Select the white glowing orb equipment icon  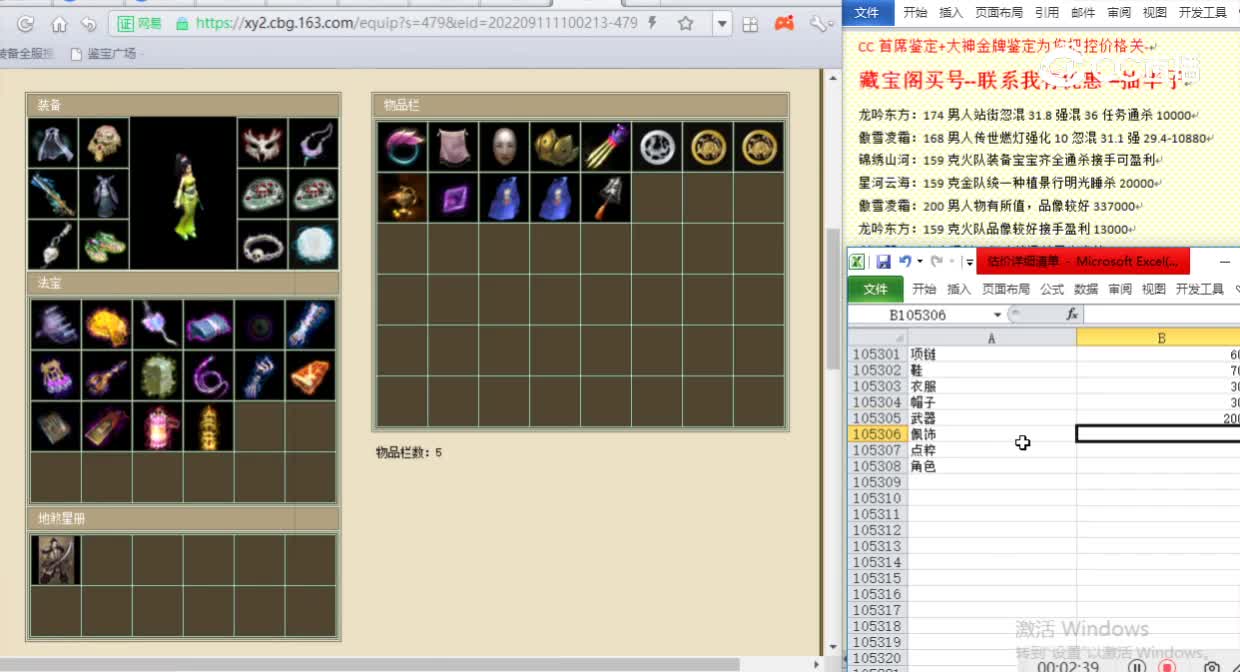(314, 245)
